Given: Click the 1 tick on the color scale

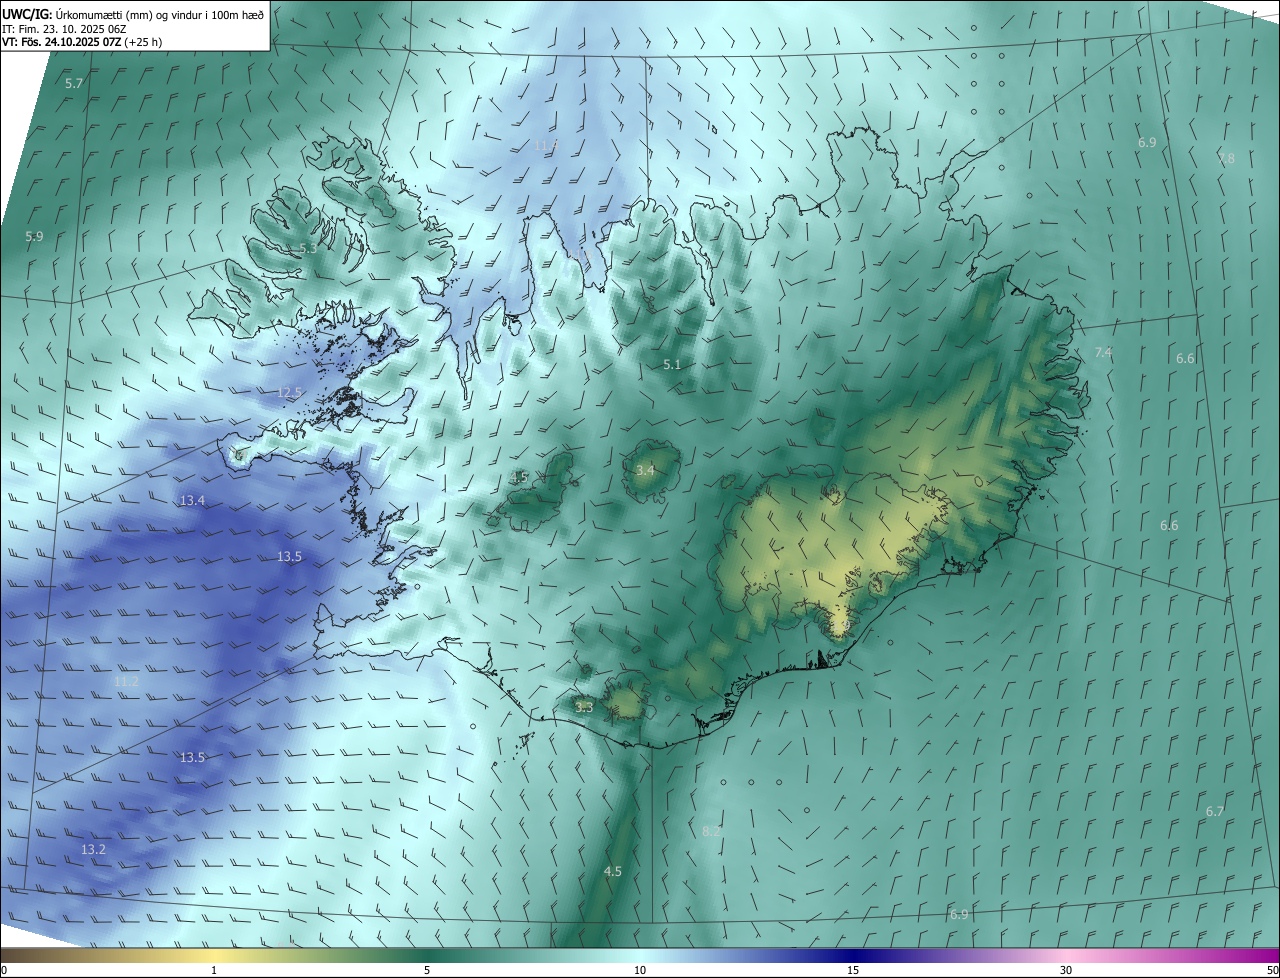Looking at the screenshot, I should click(x=214, y=971).
